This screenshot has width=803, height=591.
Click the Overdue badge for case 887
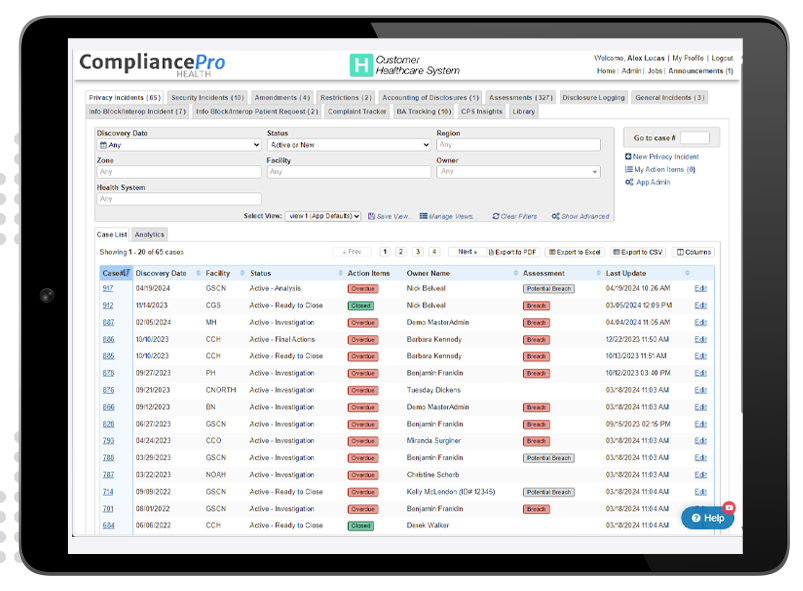(362, 323)
